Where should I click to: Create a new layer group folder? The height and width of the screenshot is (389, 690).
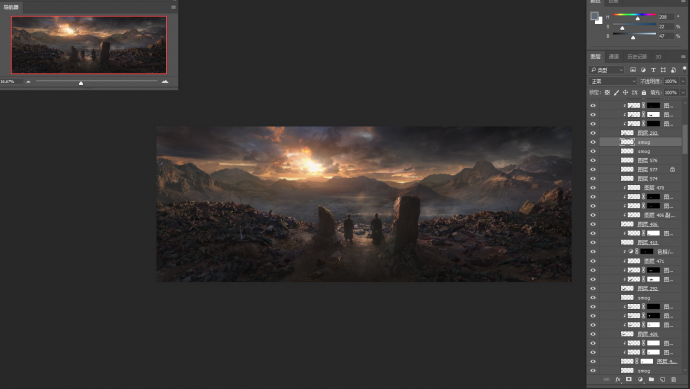coord(651,379)
